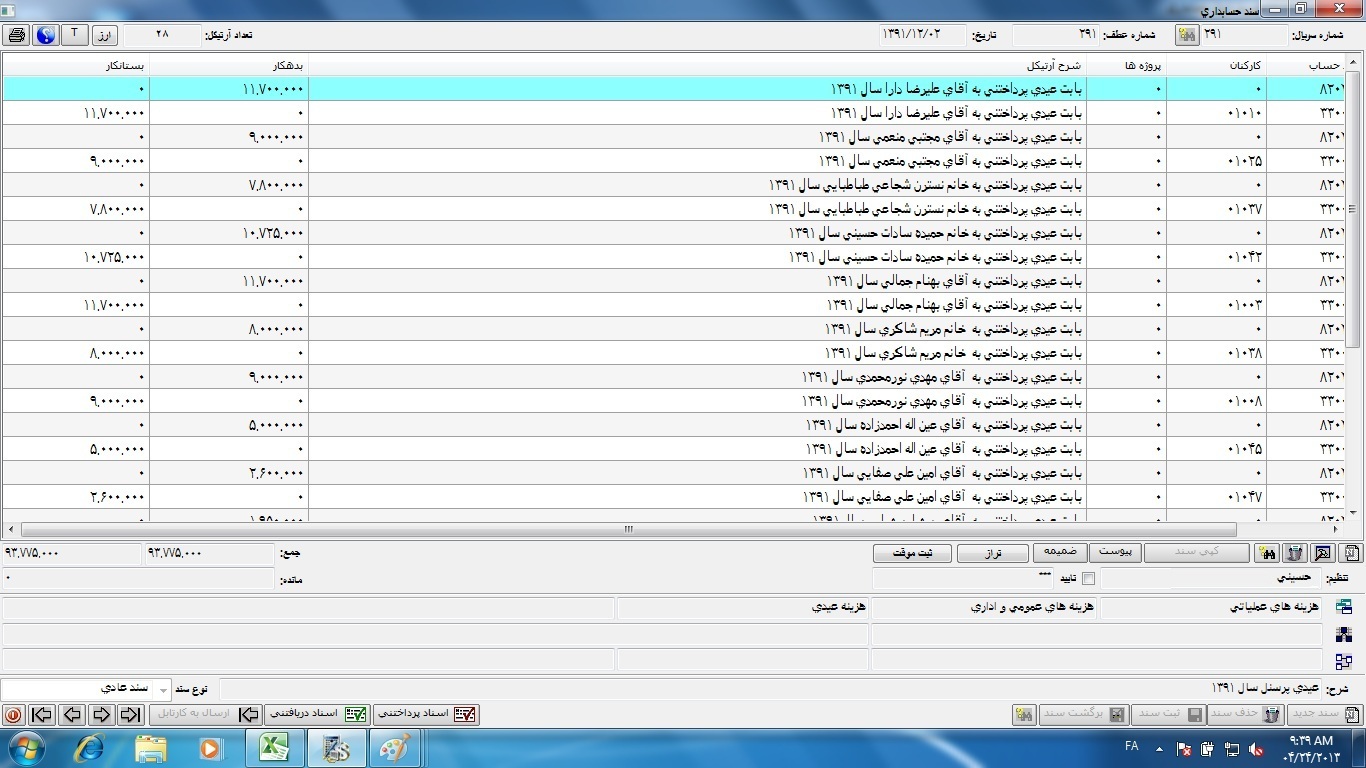Screen dimensions: 1366x768
Task: Click the برگشت سند revert button
Action: click(1083, 714)
